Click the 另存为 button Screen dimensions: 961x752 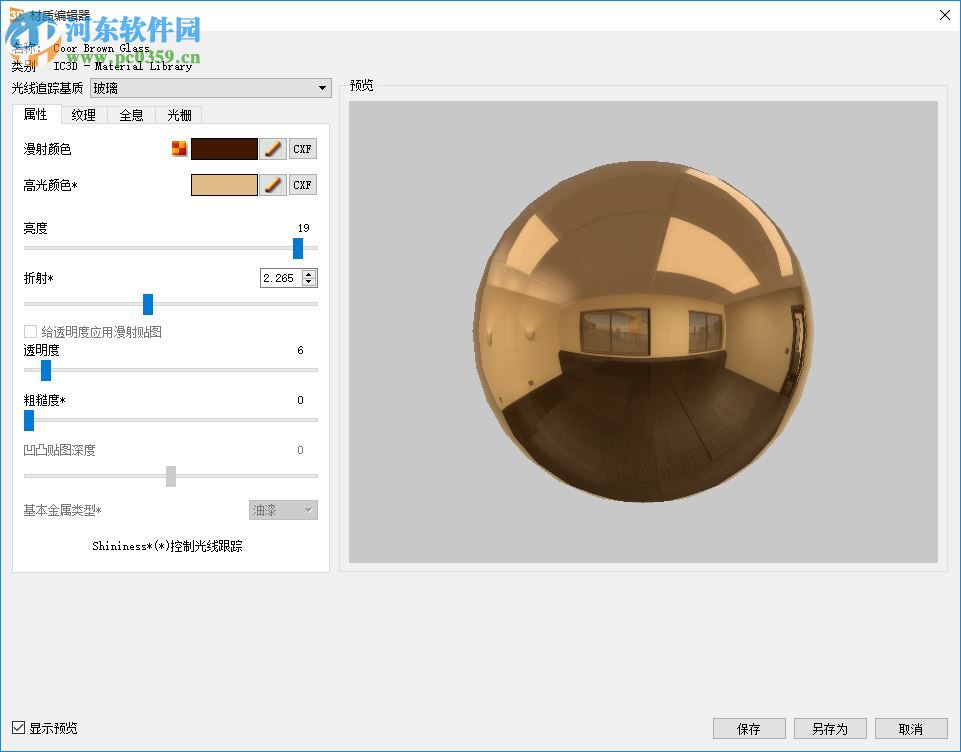[829, 728]
